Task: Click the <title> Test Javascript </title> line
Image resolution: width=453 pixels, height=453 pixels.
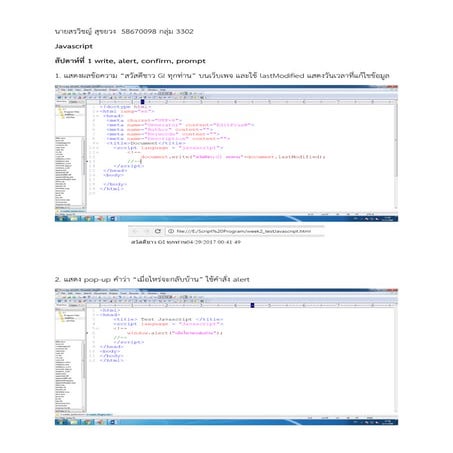Action: pos(168,319)
